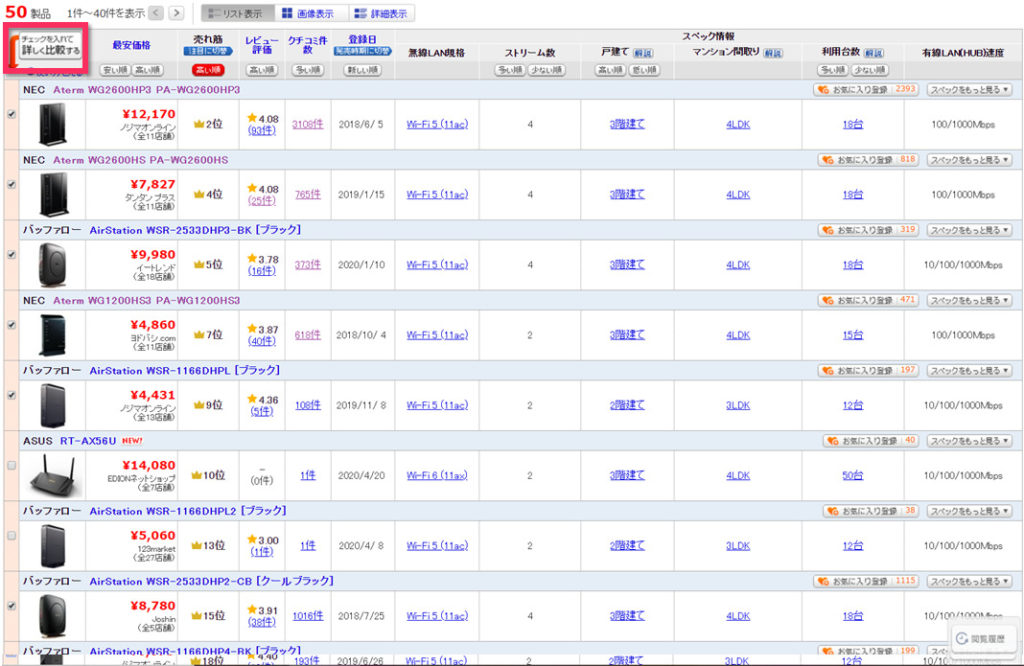Click the クチコミ件数 column header
The height and width of the screenshot is (666, 1024).
coord(308,45)
